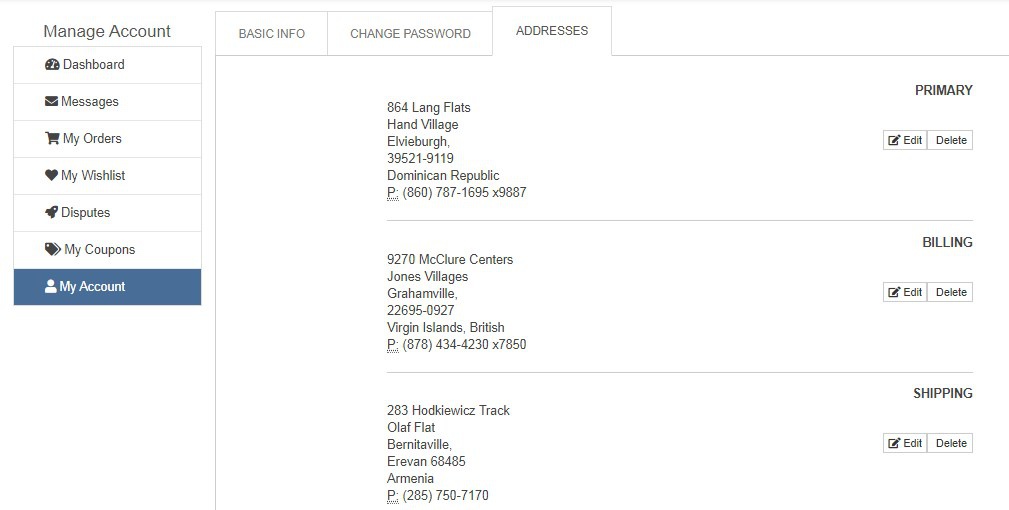Delete the billing address

click(x=950, y=293)
